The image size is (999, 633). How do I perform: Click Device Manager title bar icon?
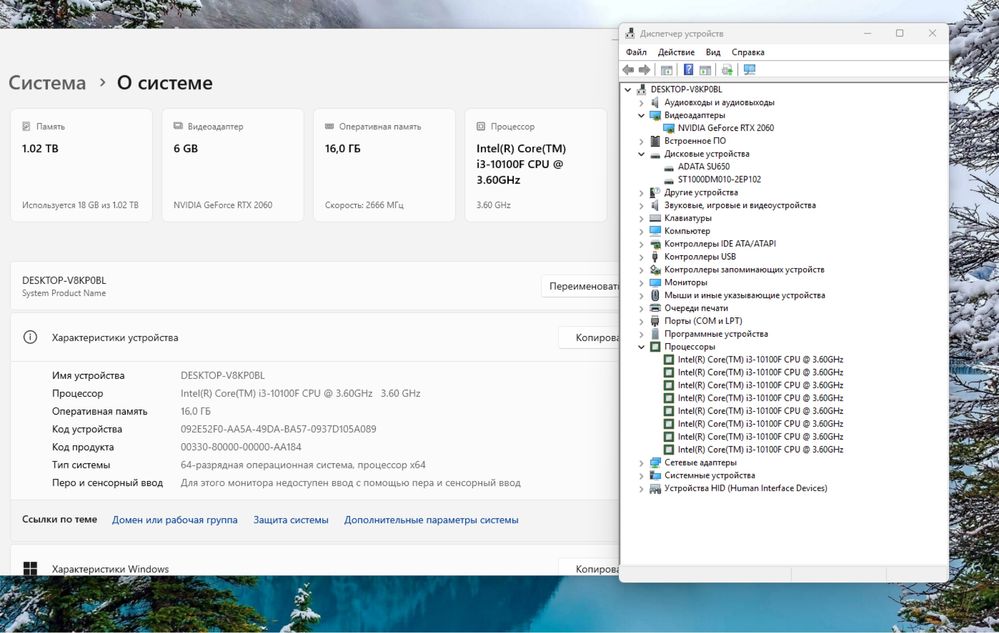[x=630, y=33]
